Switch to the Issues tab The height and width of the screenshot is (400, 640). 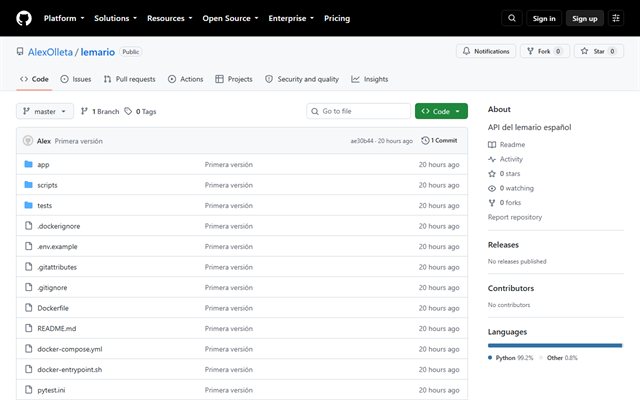tap(76, 79)
